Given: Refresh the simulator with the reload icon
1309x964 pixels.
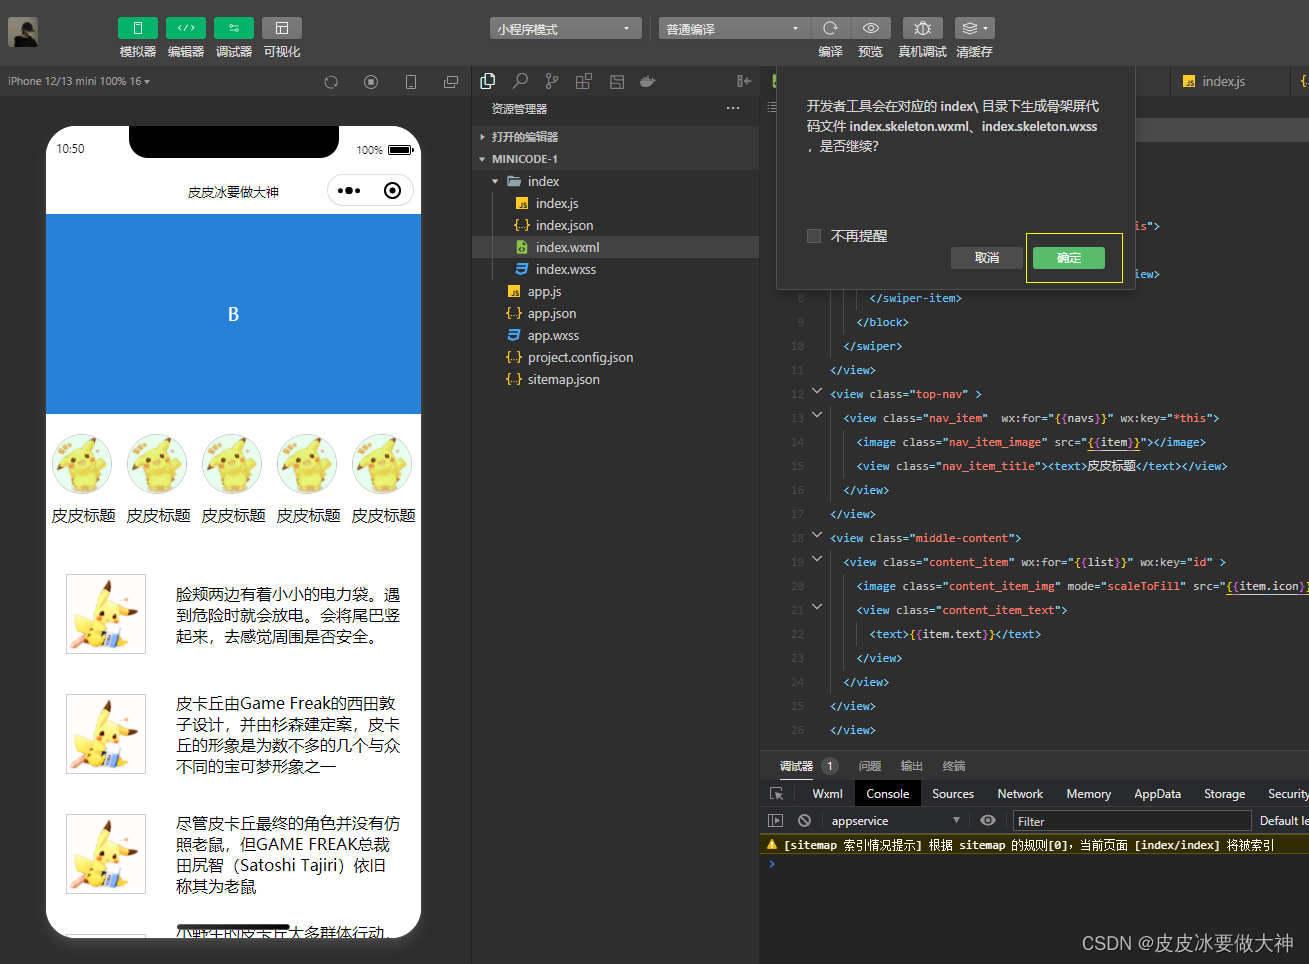Looking at the screenshot, I should 331,82.
